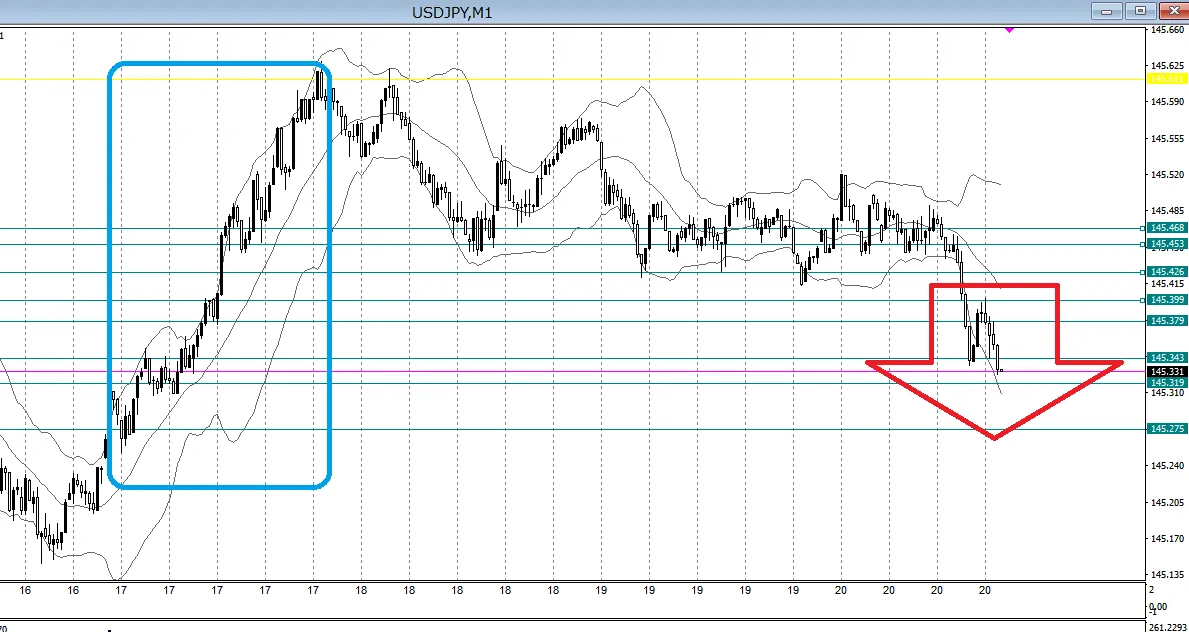Click the 145.135 price scale value
This screenshot has width=1189, height=632.
(x=1168, y=575)
